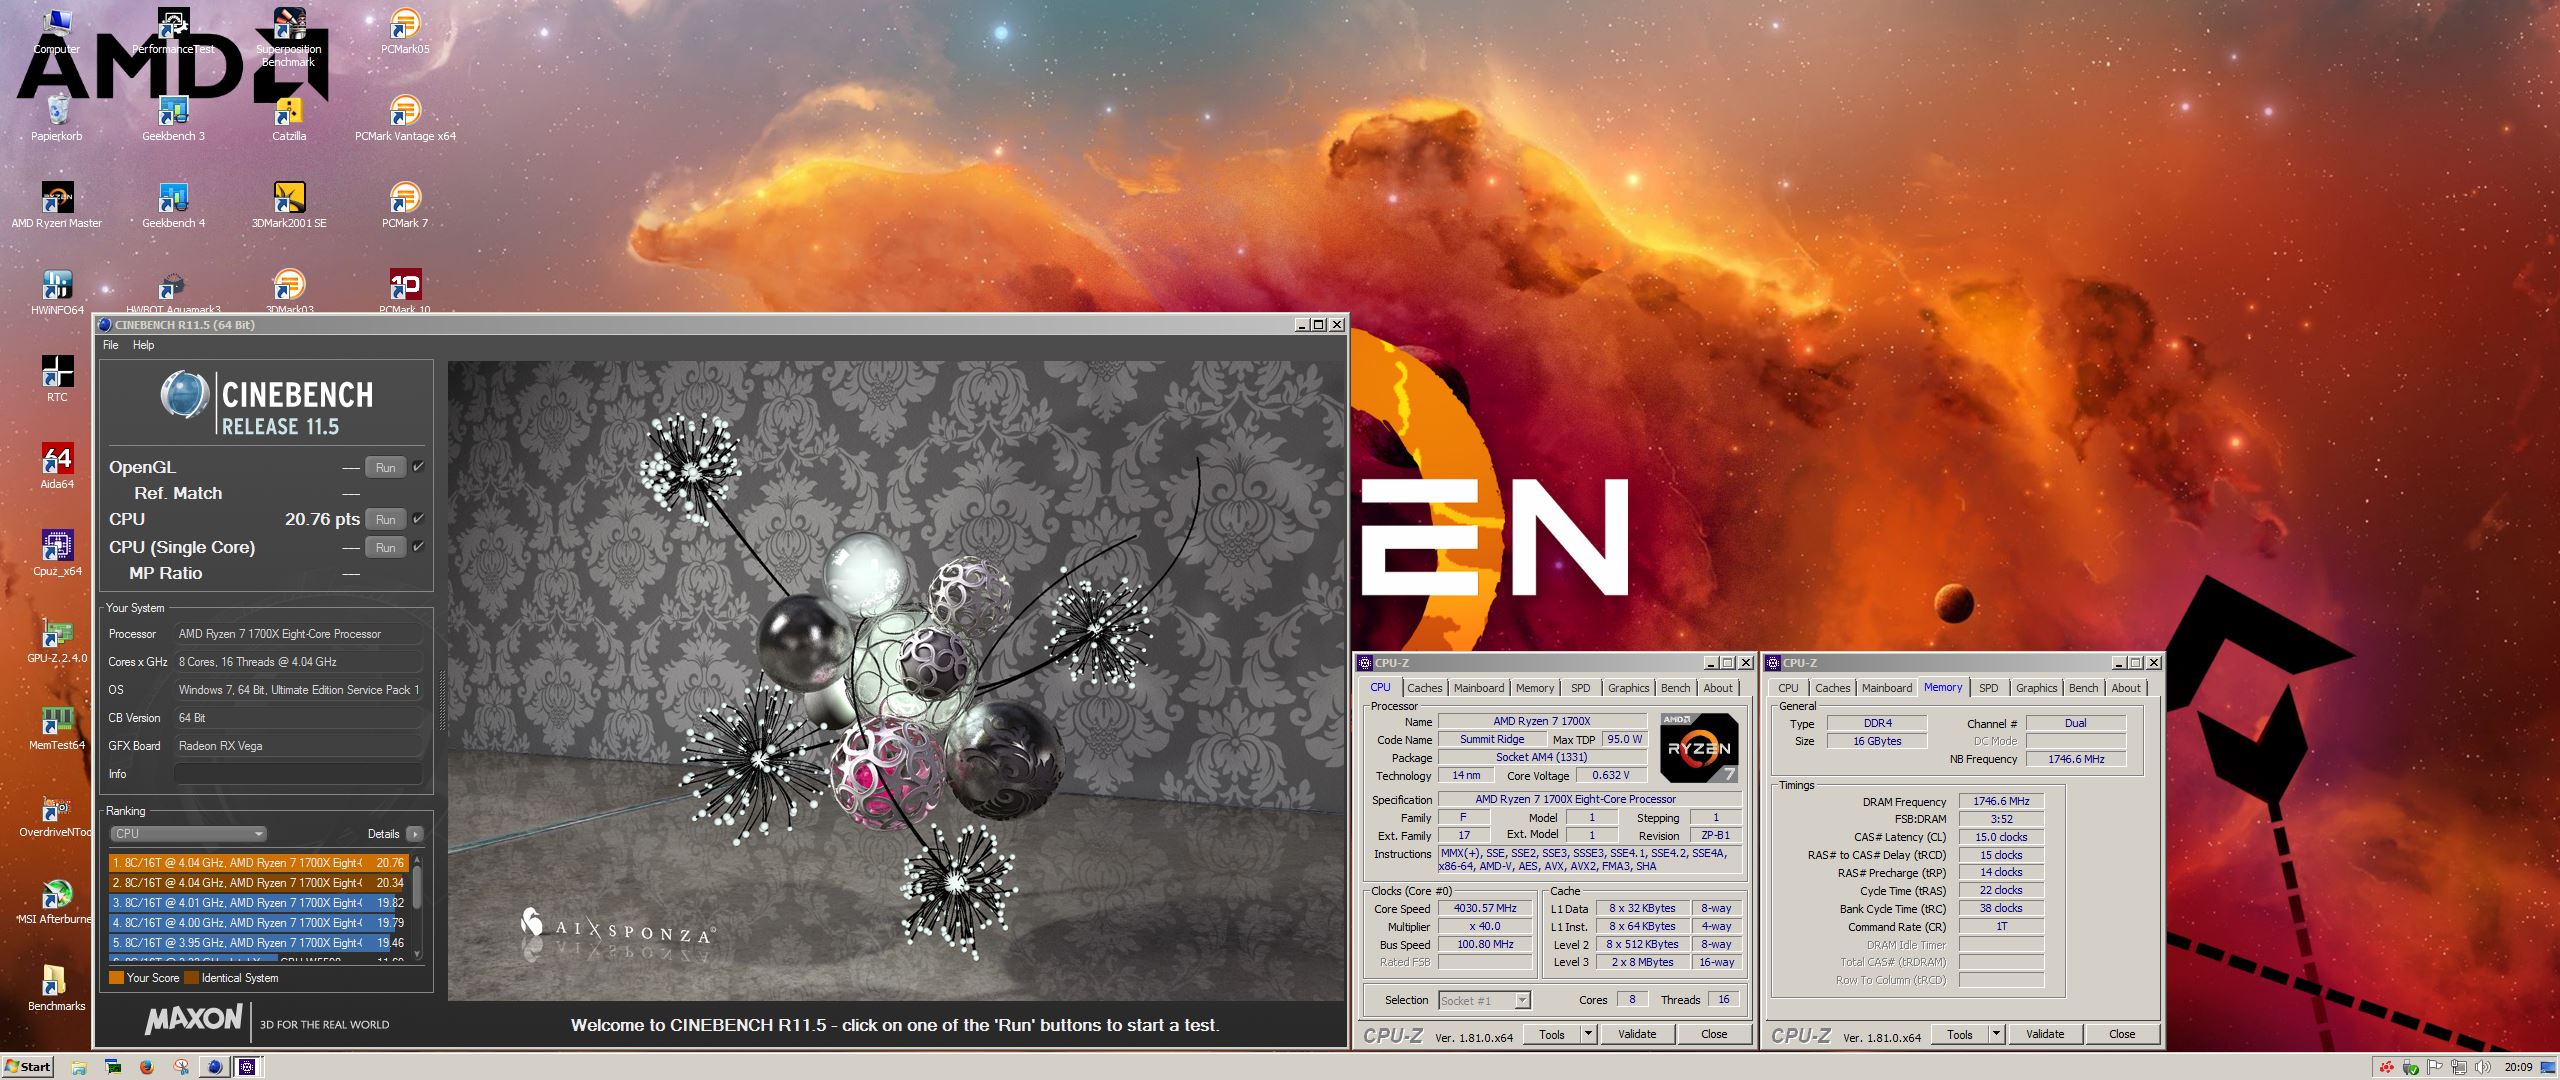This screenshot has height=1080, width=2560.
Task: Toggle the CPU test checkbox
Action: (419, 519)
